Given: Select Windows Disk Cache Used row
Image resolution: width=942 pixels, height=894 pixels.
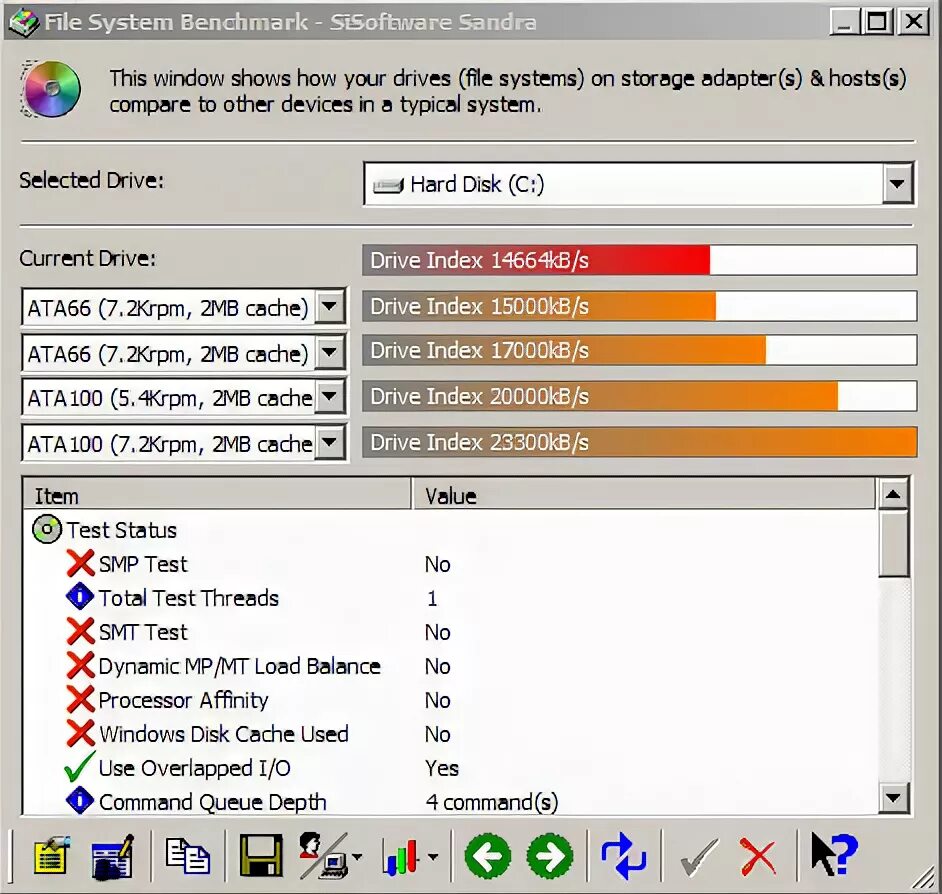Looking at the screenshot, I should tap(449, 734).
